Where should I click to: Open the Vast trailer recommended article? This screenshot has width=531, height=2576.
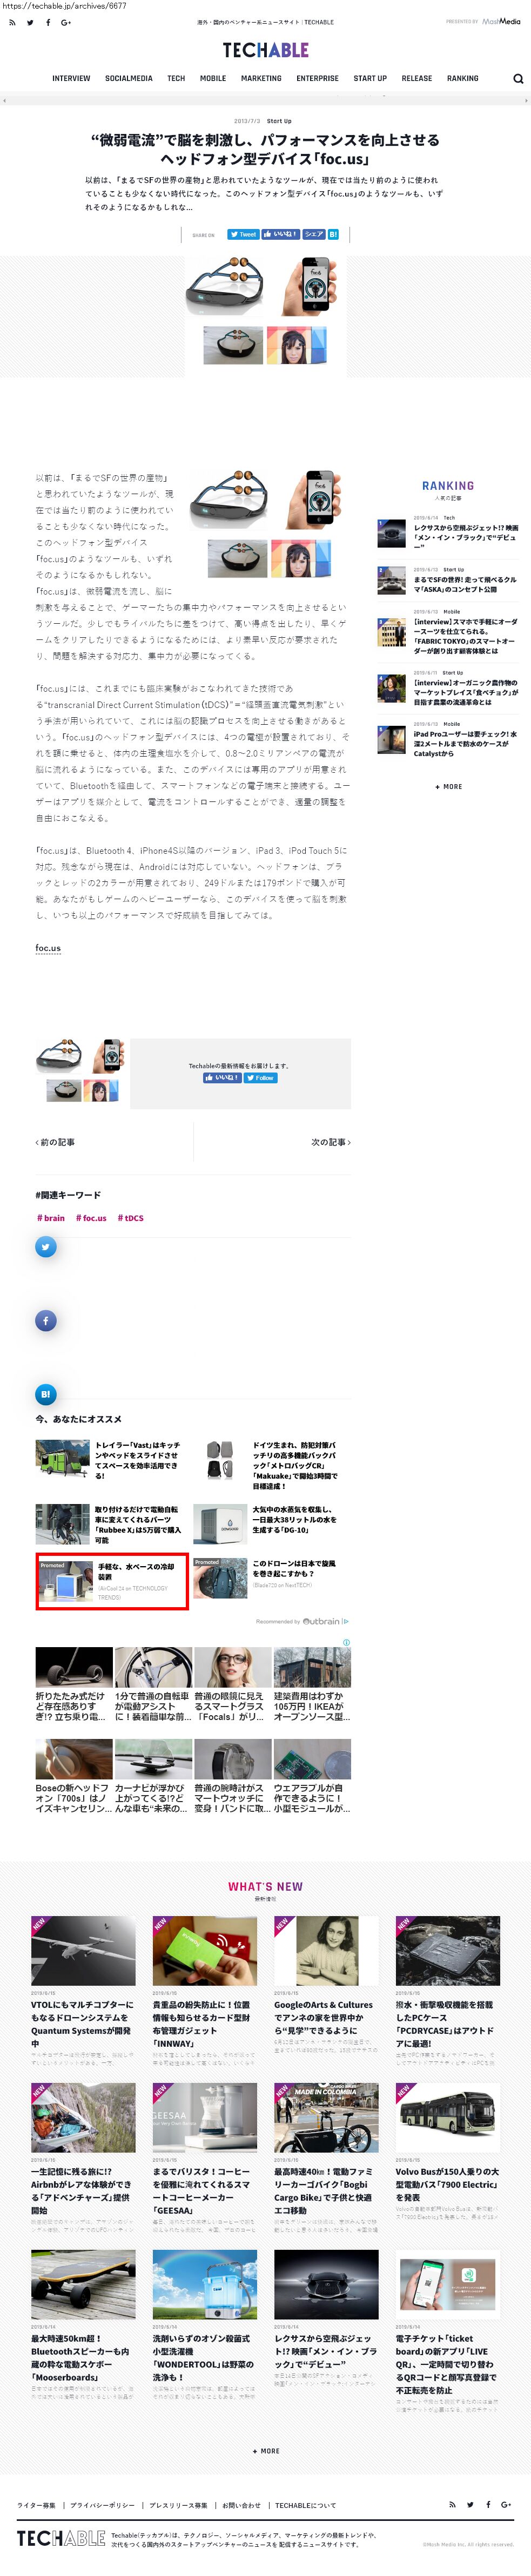point(138,1460)
